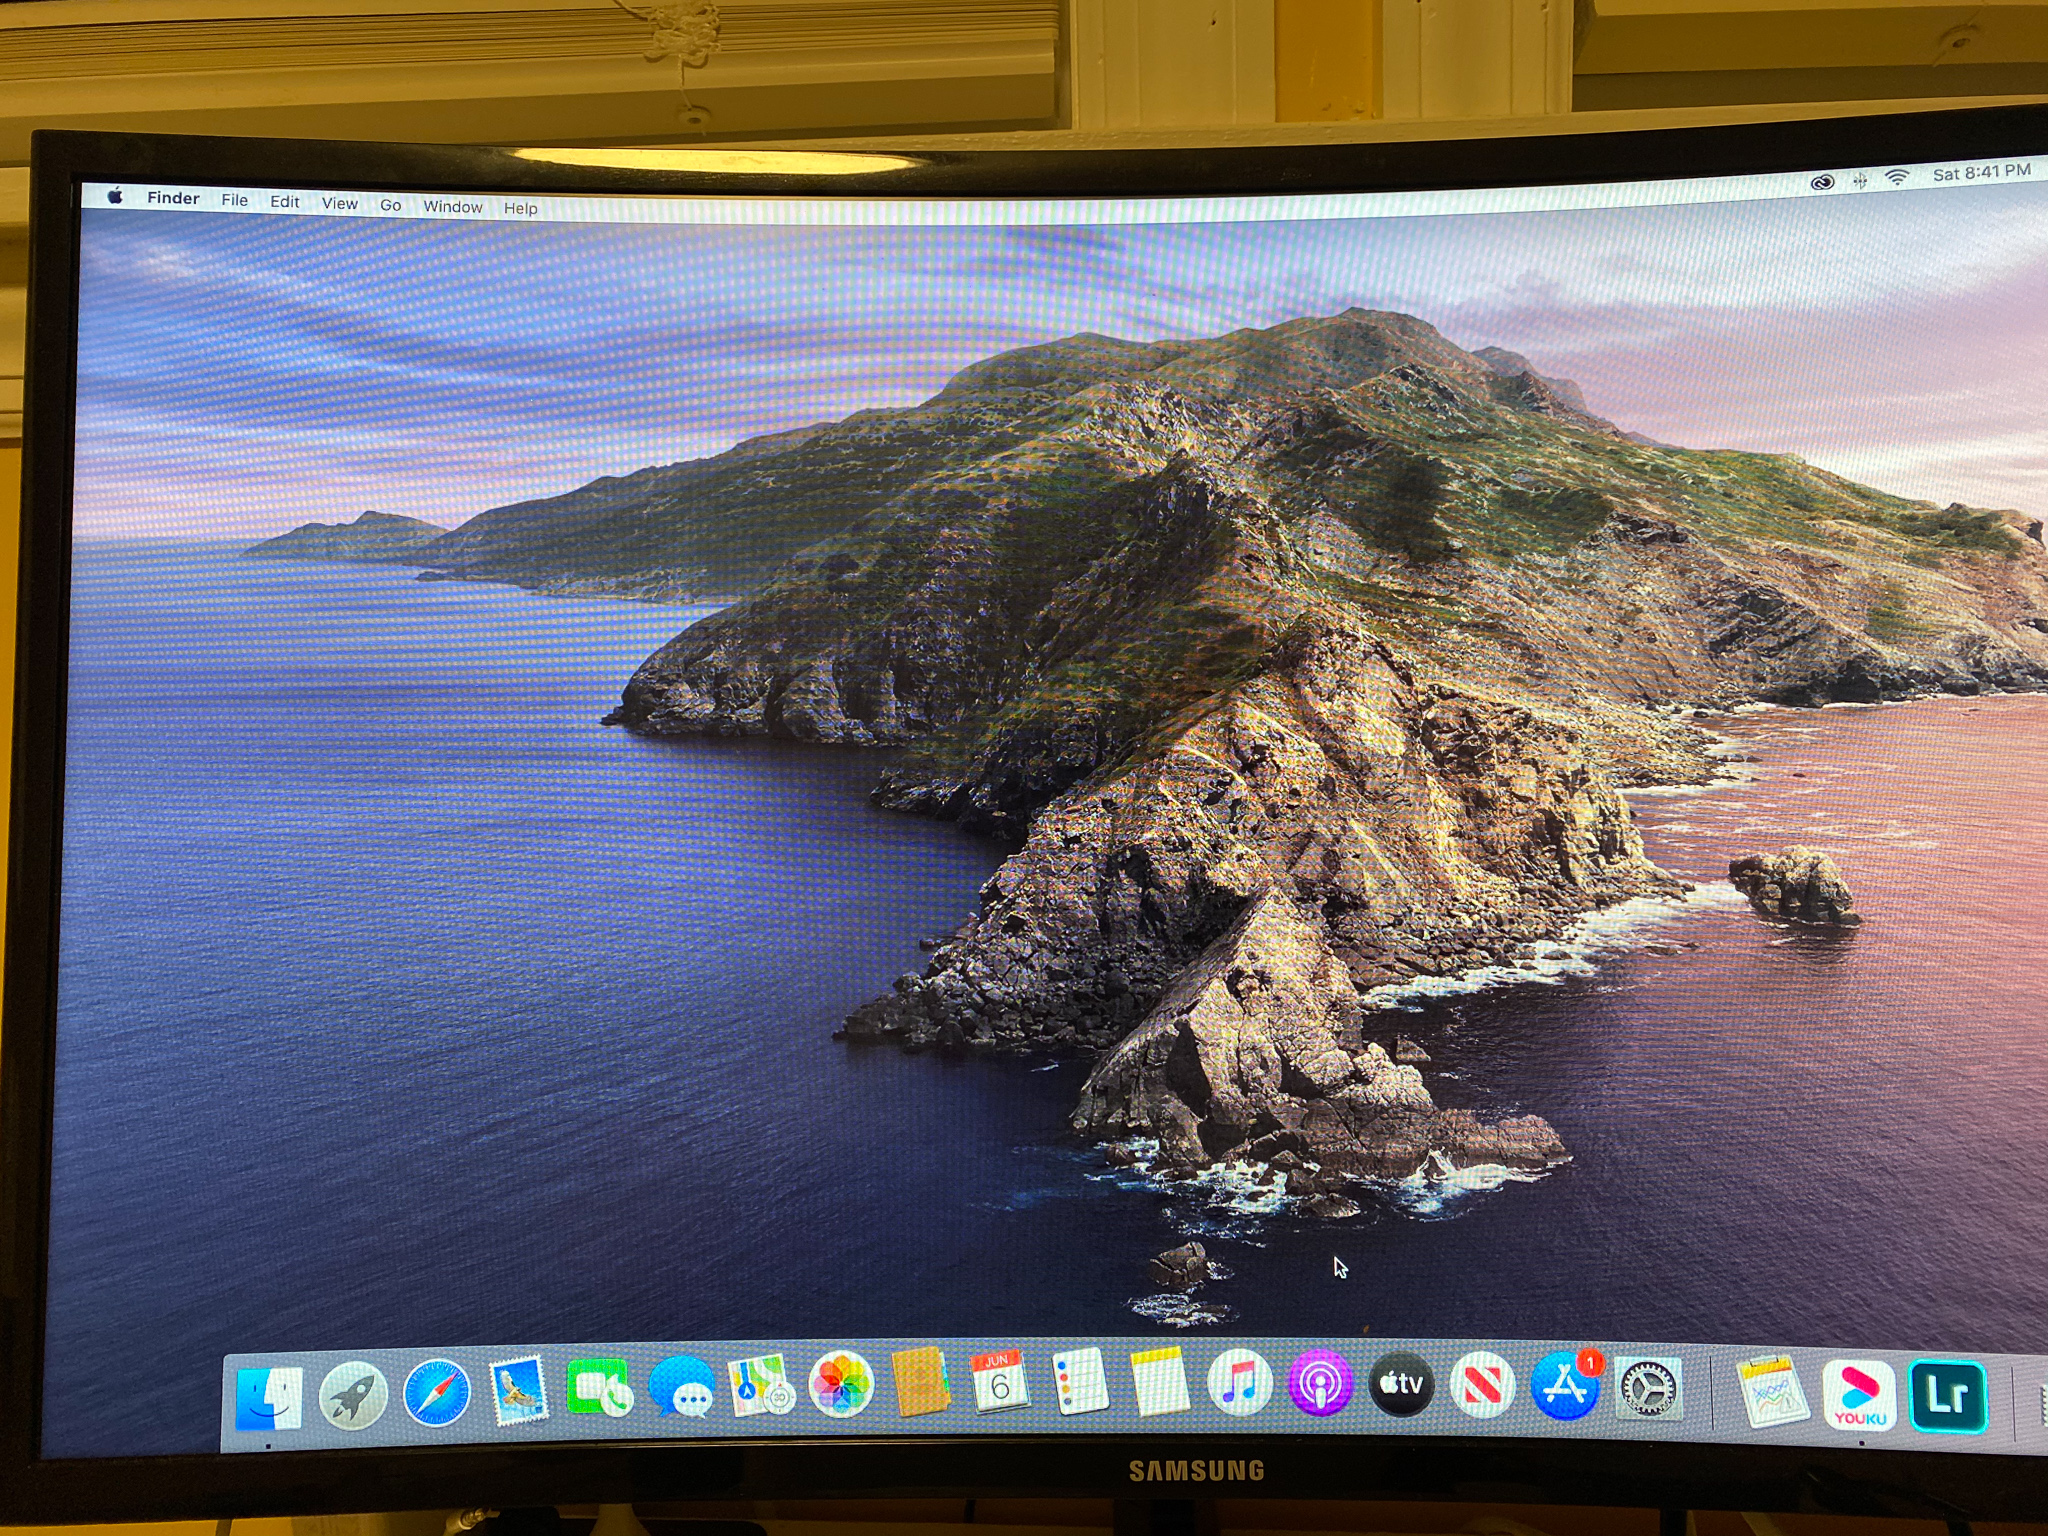Open the Music app in dock
This screenshot has width=2048, height=1536.
point(1240,1383)
